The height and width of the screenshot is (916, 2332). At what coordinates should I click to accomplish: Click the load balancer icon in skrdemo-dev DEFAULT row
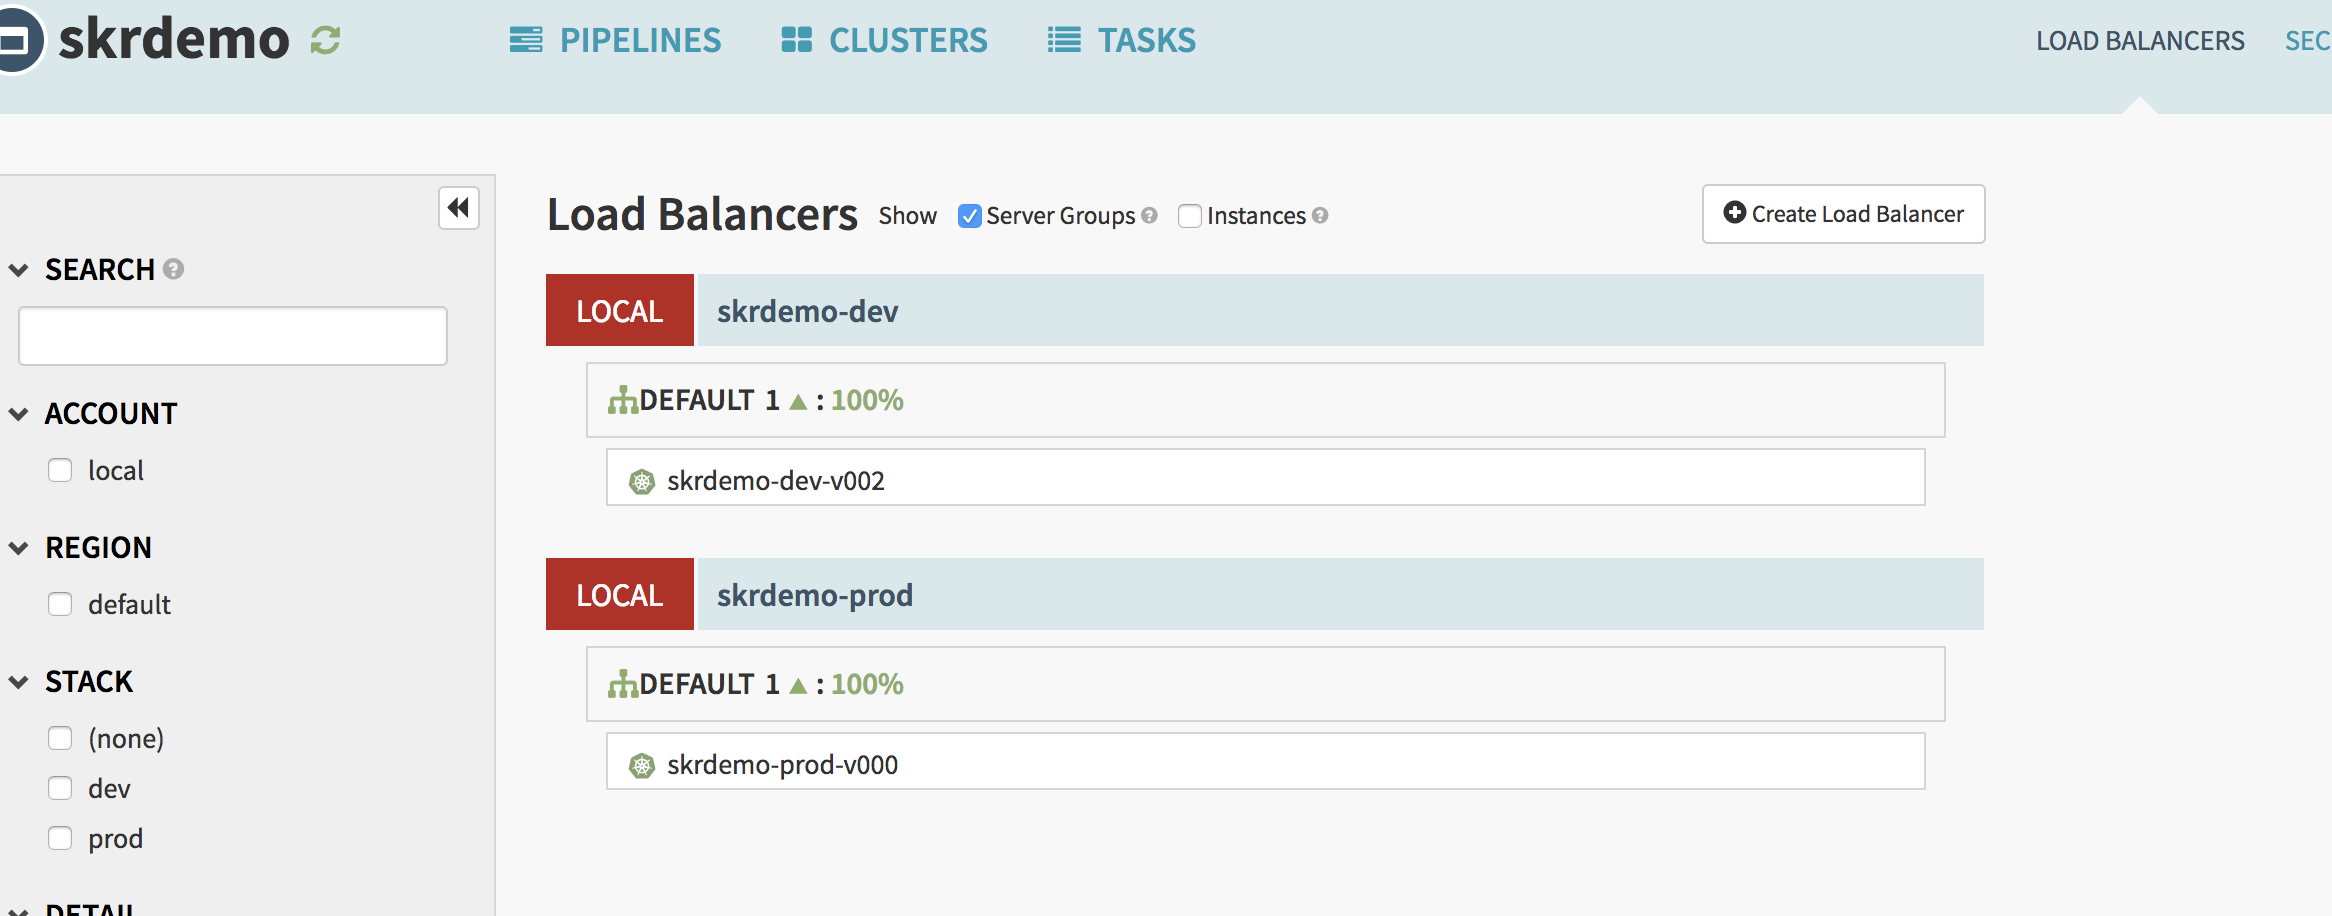coord(622,401)
